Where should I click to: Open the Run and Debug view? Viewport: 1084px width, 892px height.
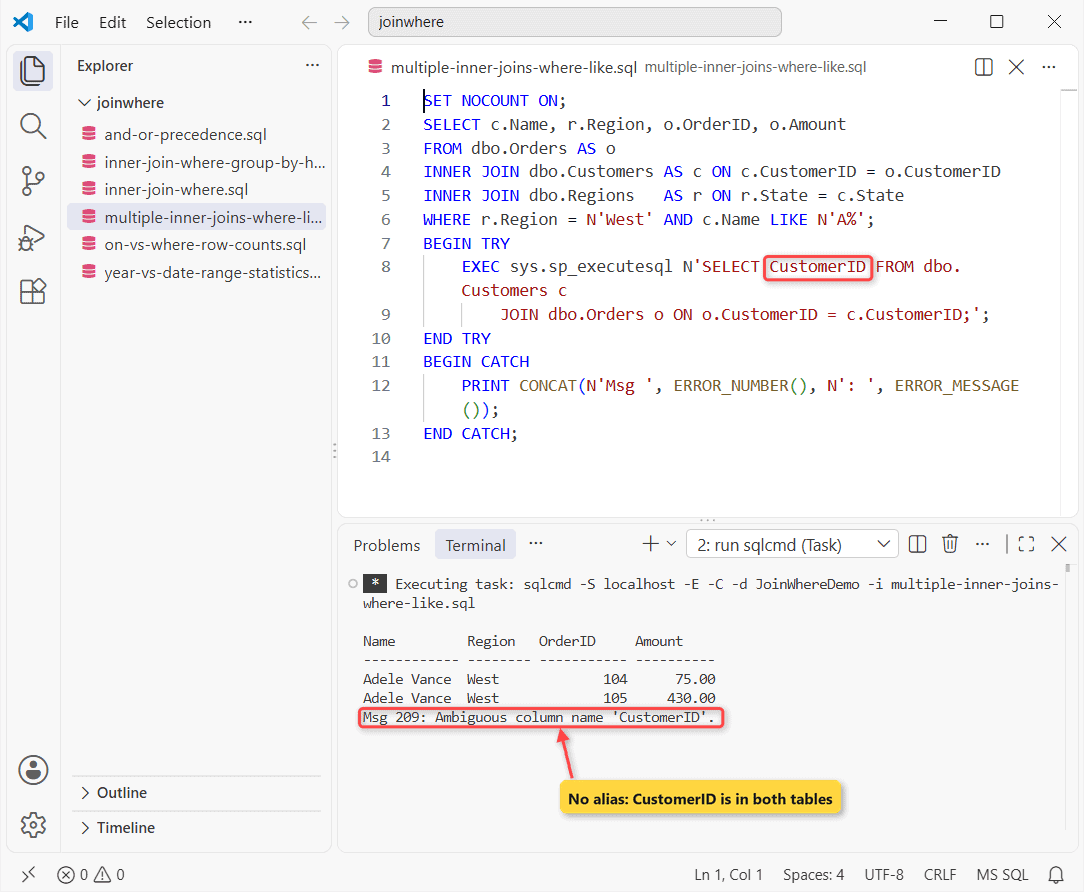click(32, 237)
